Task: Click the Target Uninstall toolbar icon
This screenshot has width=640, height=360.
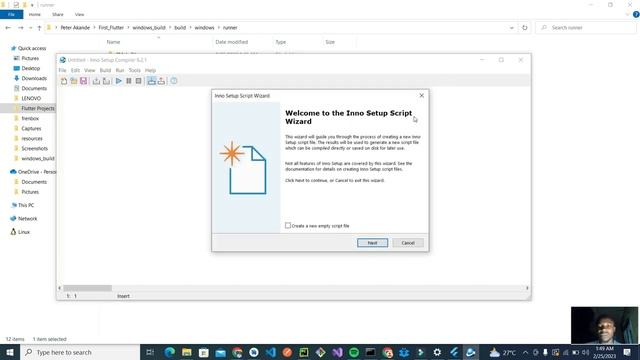Action: 161,81
